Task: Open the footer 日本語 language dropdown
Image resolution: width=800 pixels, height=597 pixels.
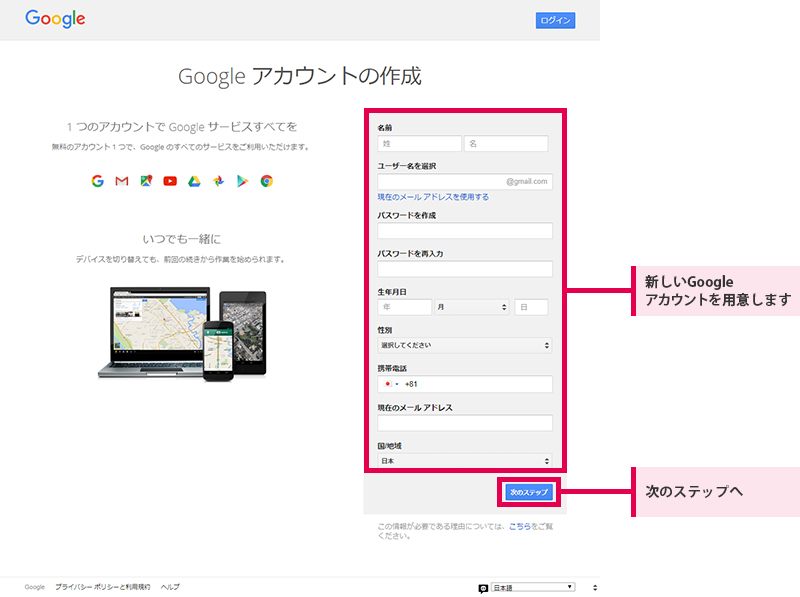Action: coord(533,588)
